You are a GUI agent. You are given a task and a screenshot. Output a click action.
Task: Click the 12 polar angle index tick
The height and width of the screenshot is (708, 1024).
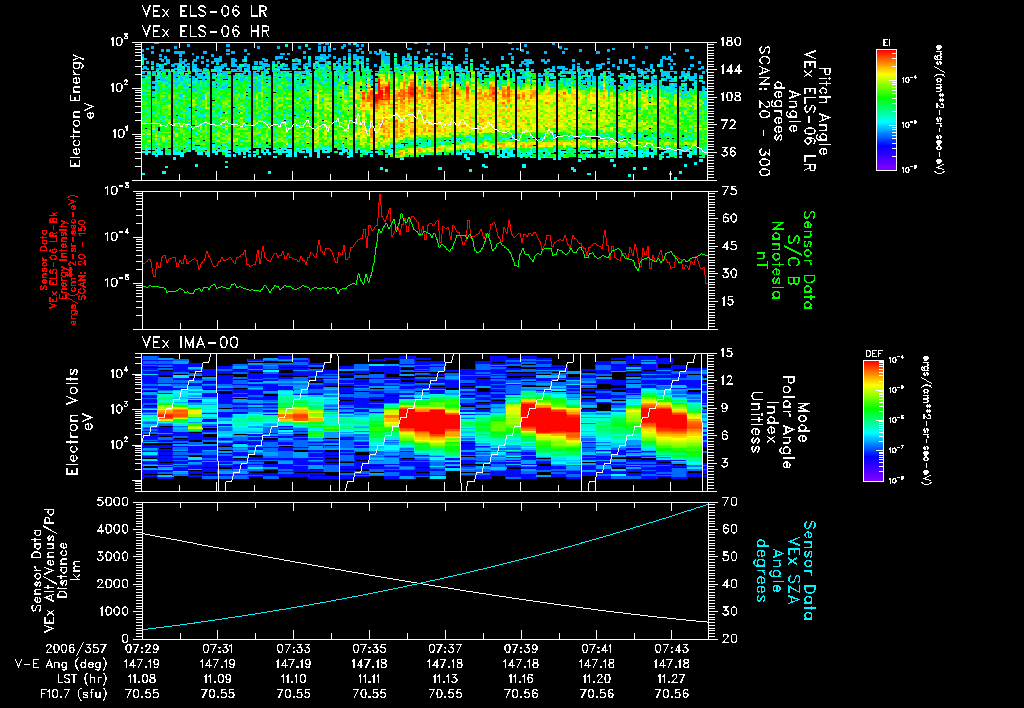coord(726,380)
